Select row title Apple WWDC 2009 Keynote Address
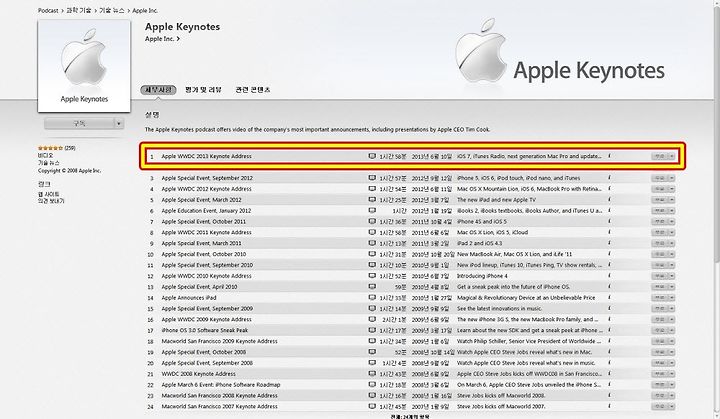The width and height of the screenshot is (720, 419). pos(207,319)
